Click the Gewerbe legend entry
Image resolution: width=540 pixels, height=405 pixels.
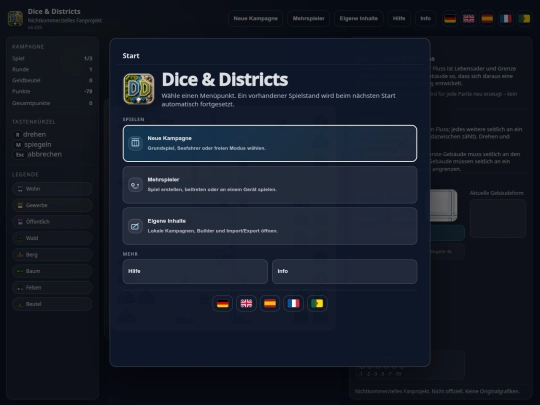(x=52, y=205)
